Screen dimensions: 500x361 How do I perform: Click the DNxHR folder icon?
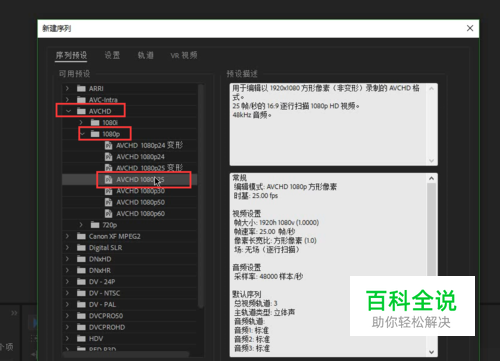pos(81,270)
